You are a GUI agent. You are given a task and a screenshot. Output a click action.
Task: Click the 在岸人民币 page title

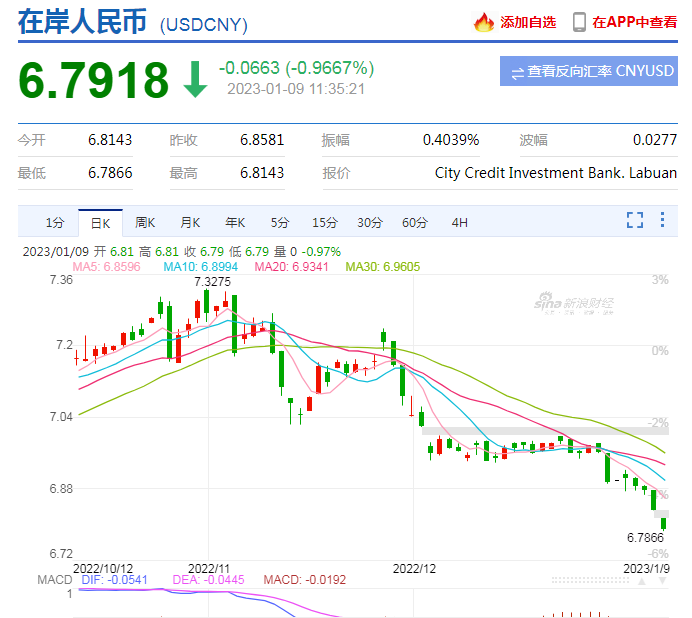click(x=82, y=21)
